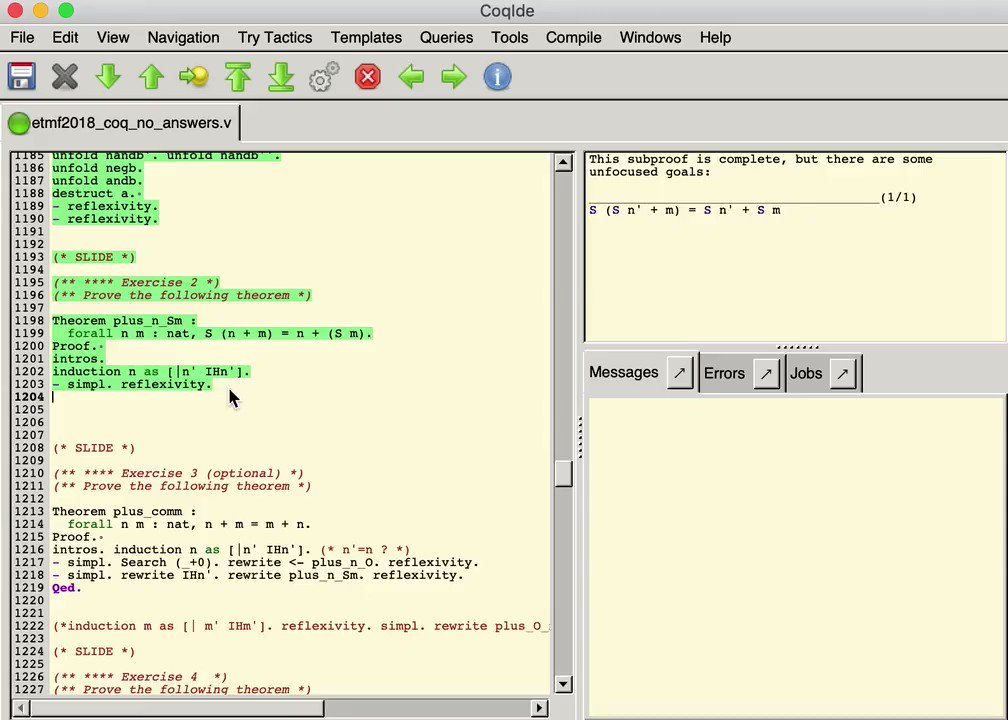Click the gears Fully check icon
This screenshot has width=1008, height=720.
click(x=324, y=76)
